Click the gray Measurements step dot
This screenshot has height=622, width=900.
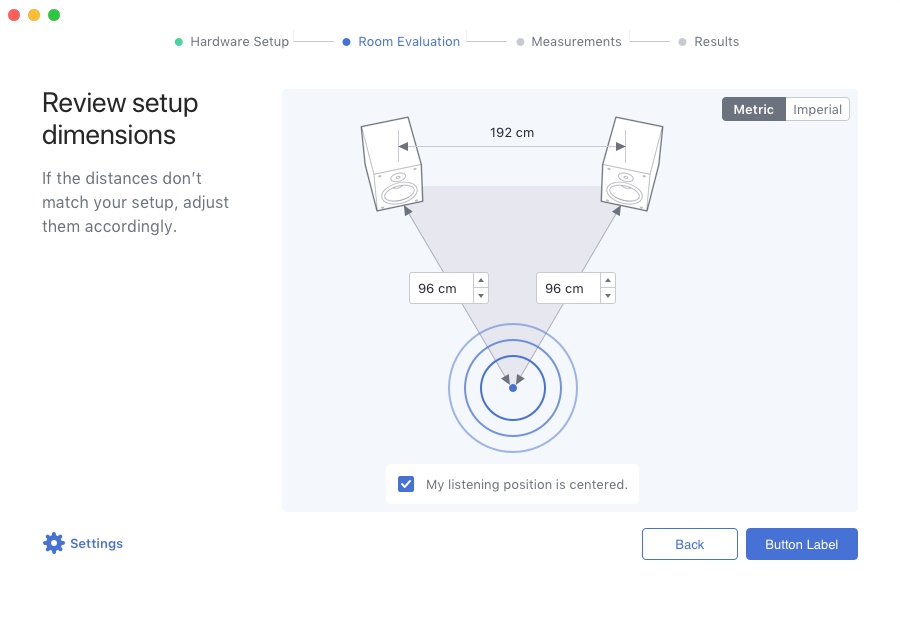tap(520, 42)
